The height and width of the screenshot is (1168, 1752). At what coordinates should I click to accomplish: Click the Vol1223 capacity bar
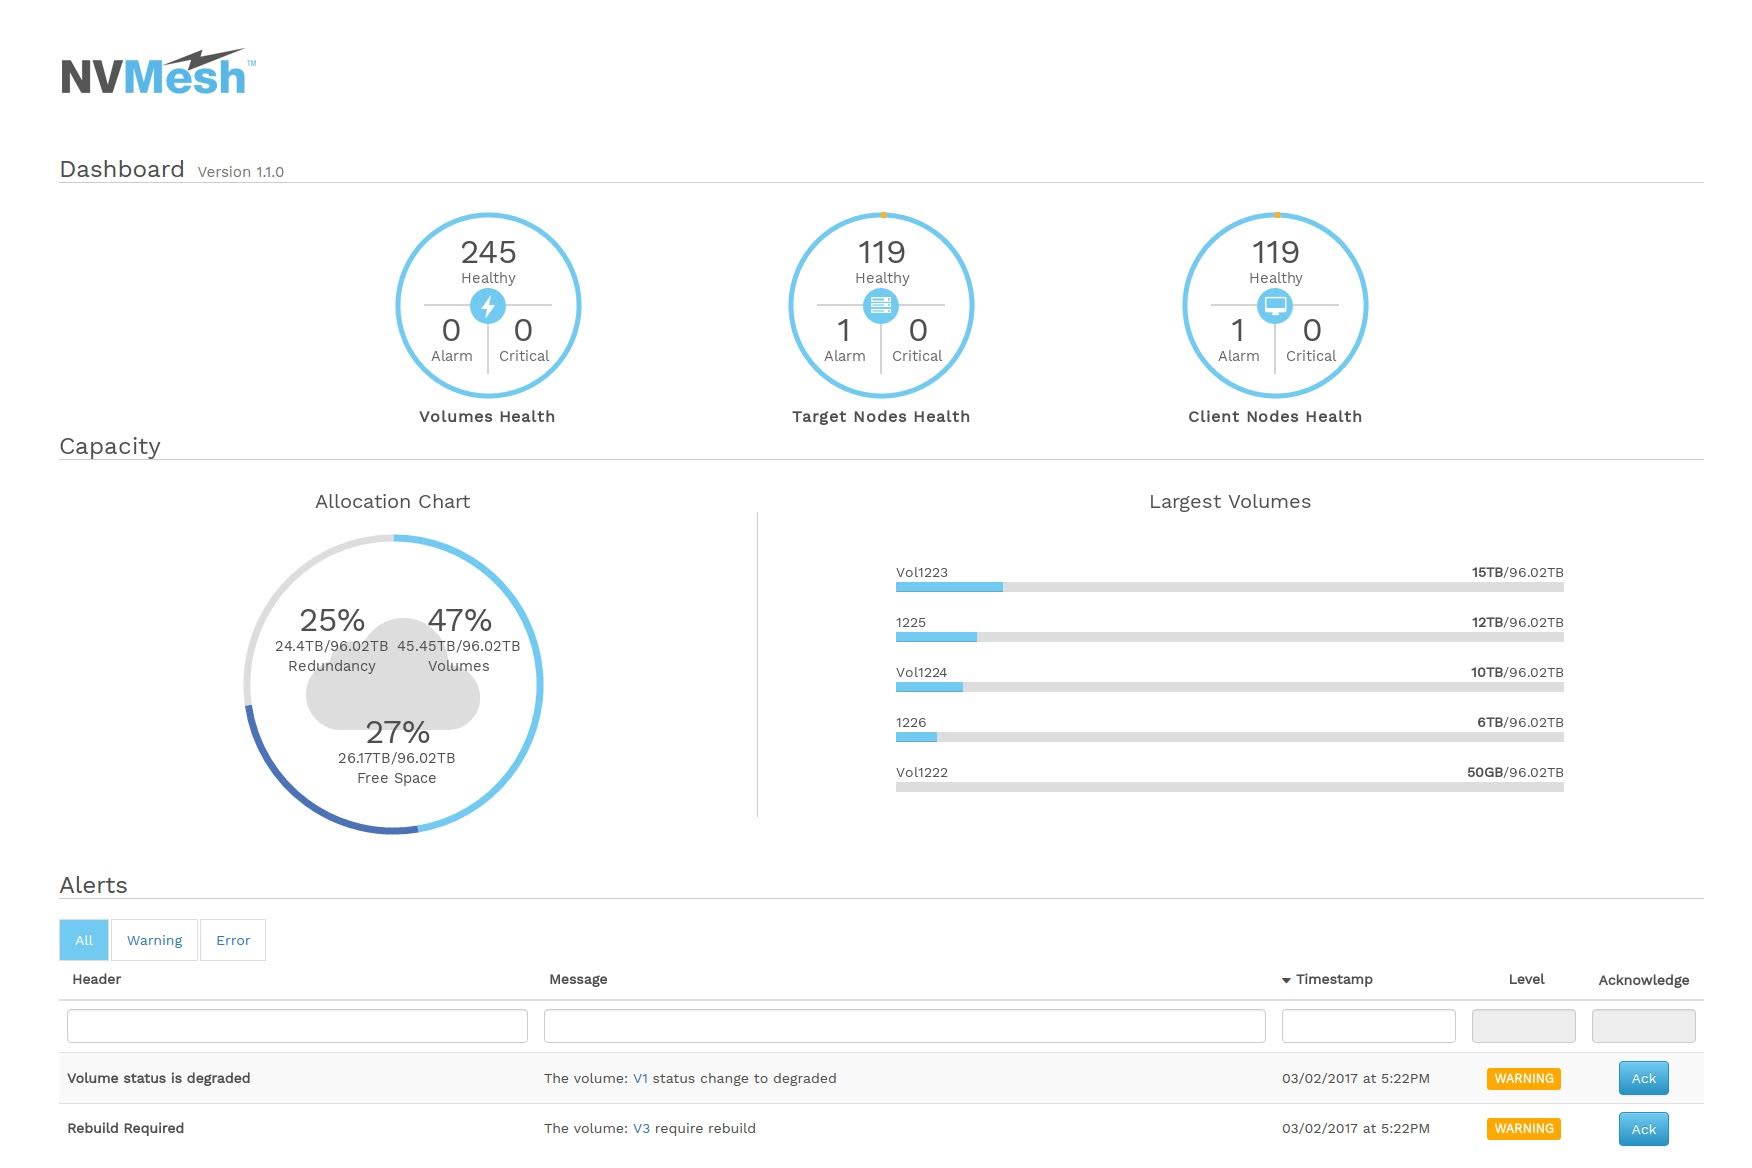[1229, 587]
